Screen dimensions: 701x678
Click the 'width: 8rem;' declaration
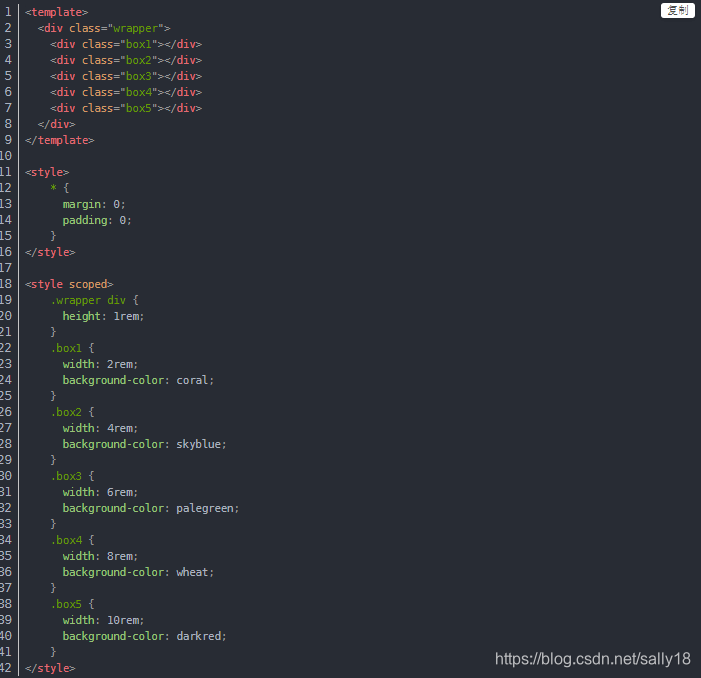100,556
